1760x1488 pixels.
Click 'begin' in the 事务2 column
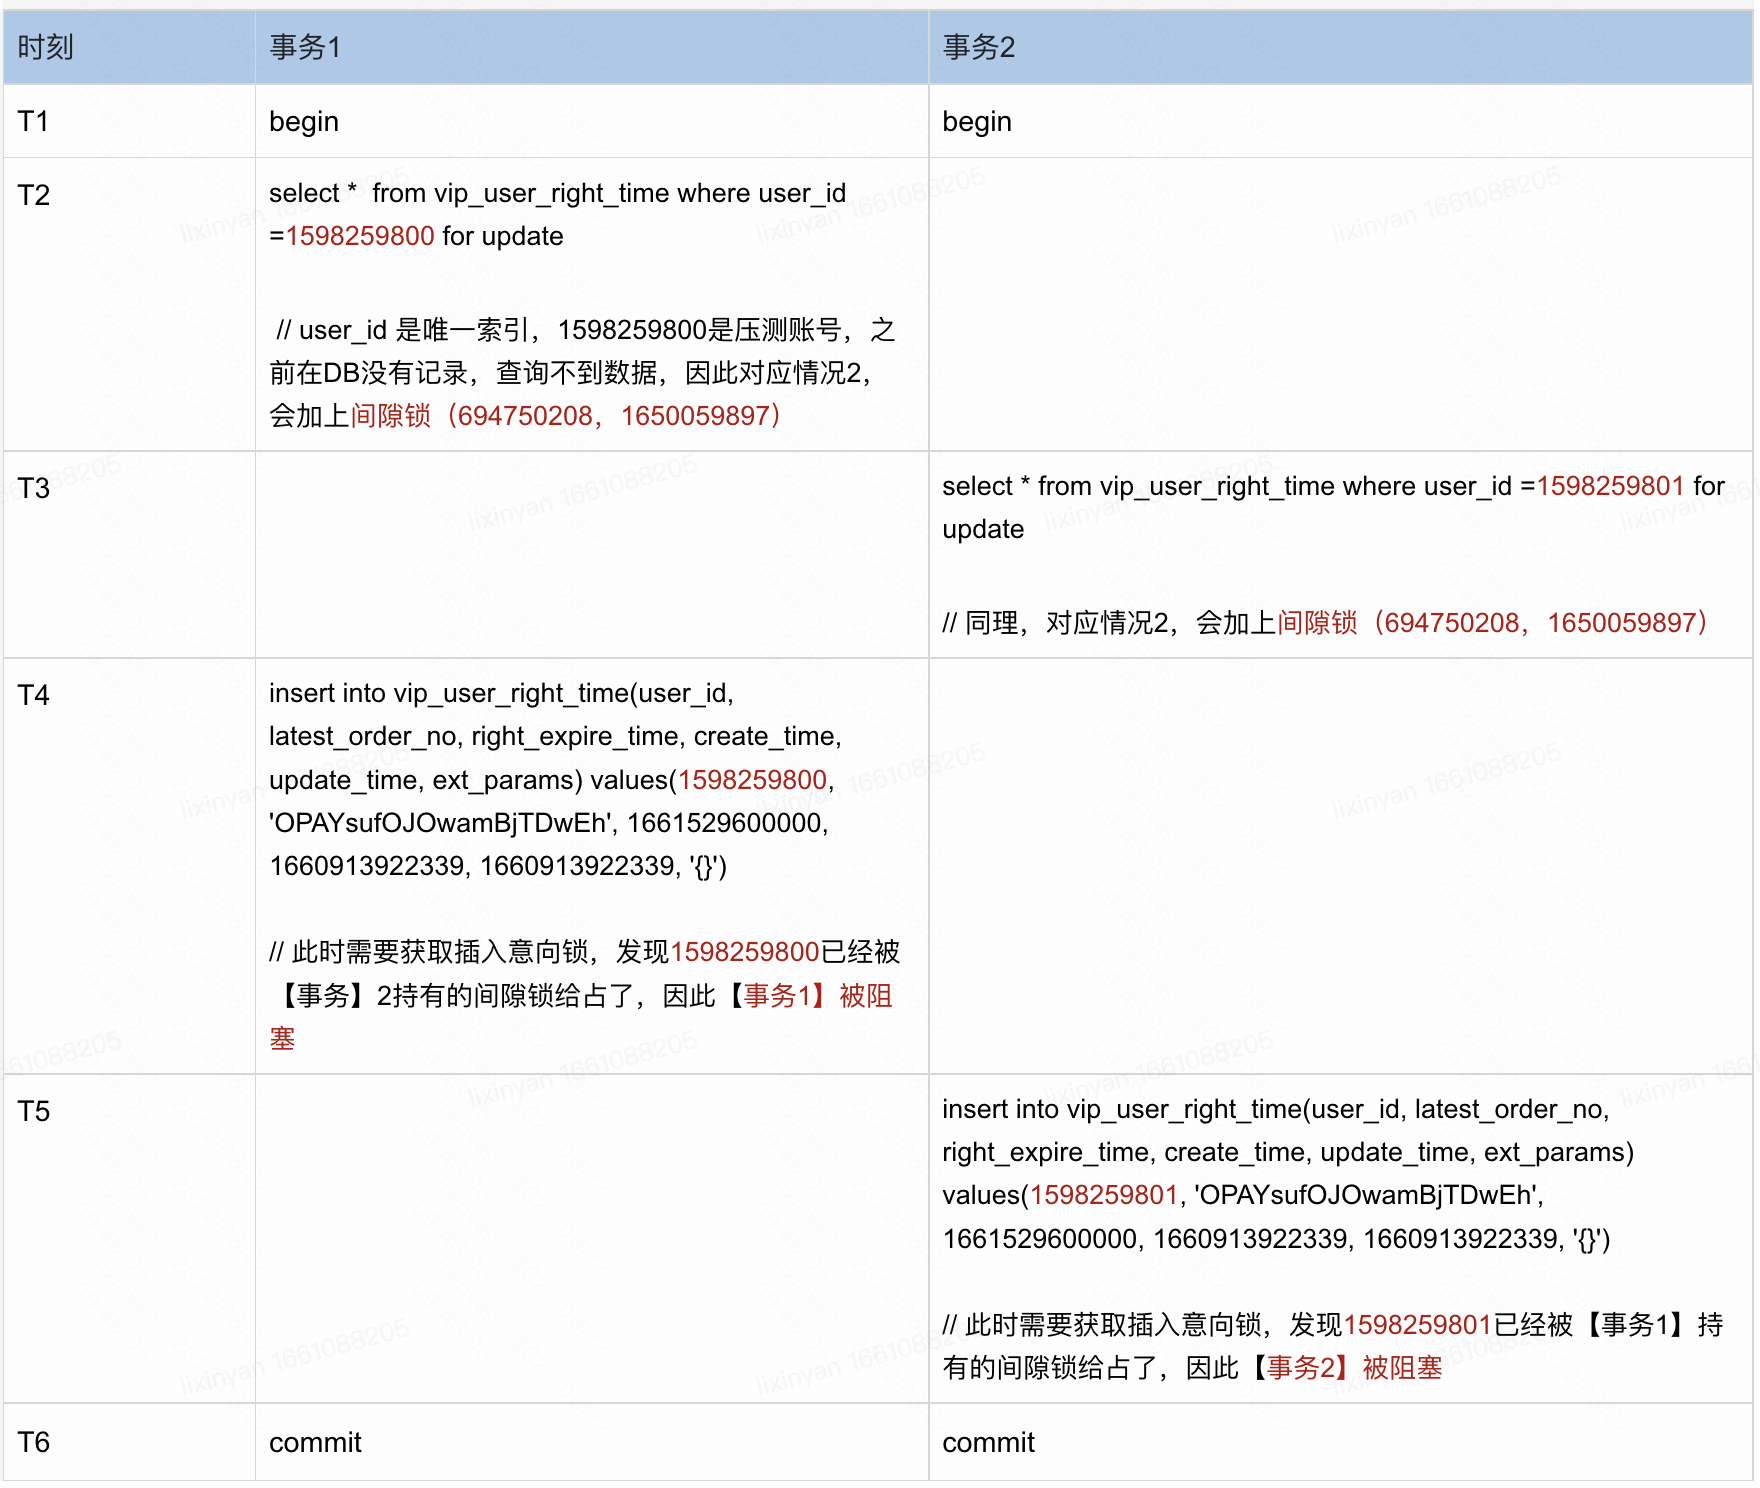point(977,121)
